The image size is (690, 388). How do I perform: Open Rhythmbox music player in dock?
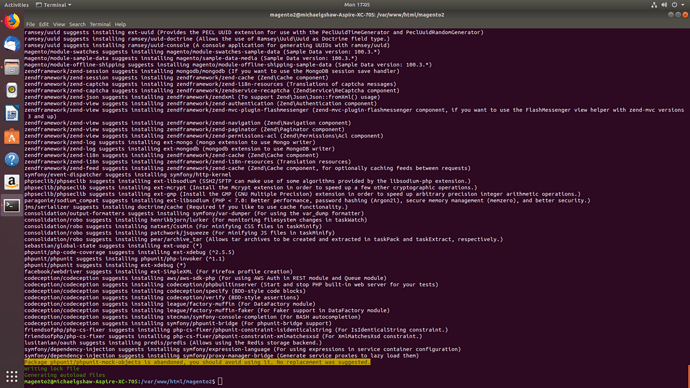pyautogui.click(x=12, y=90)
